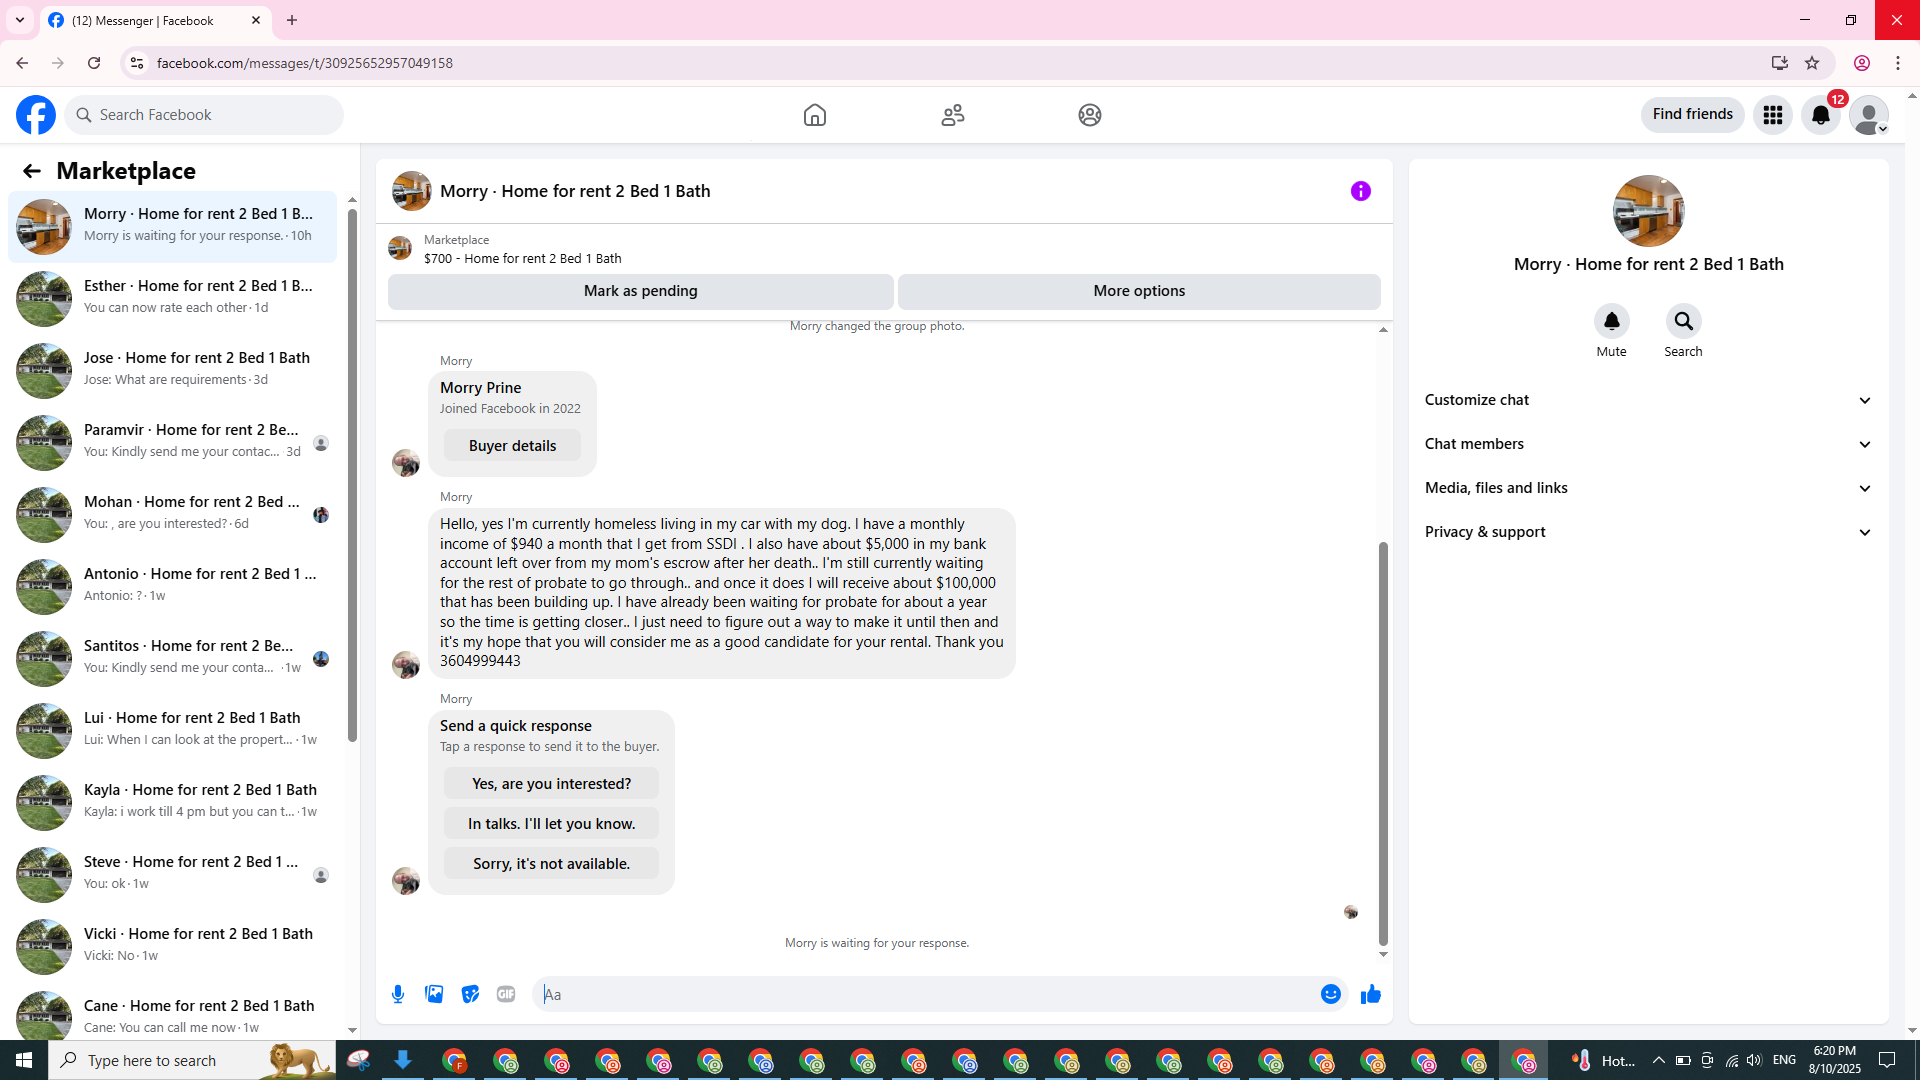Image resolution: width=1920 pixels, height=1080 pixels.
Task: Open the Facebook menu grid icon
Action: (1773, 115)
